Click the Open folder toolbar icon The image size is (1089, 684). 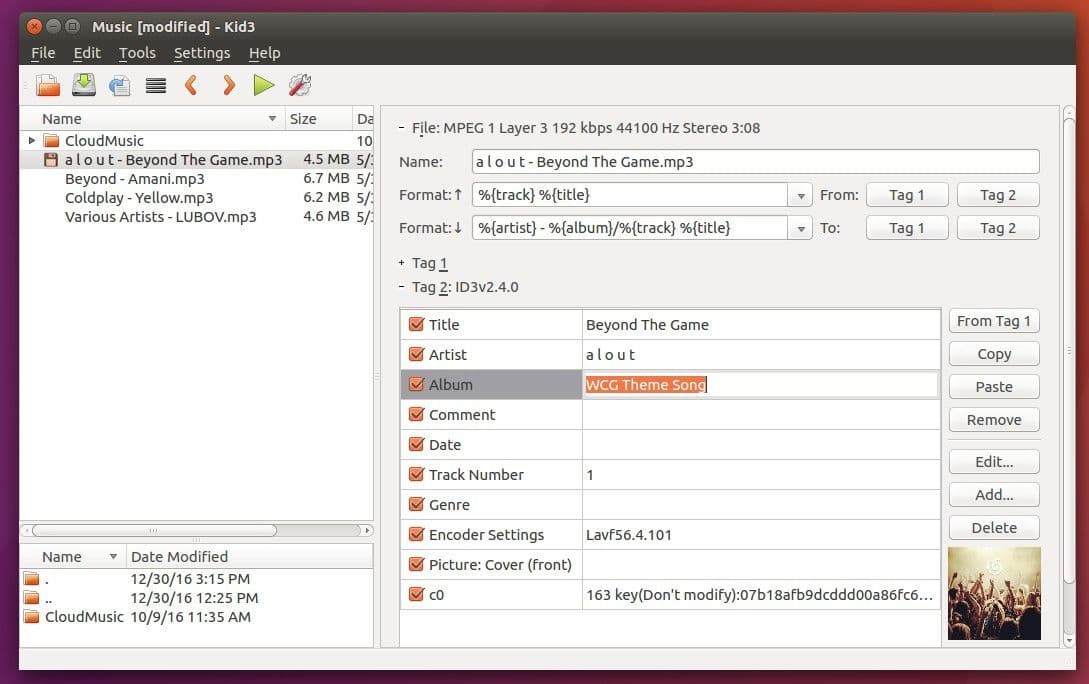[x=47, y=86]
